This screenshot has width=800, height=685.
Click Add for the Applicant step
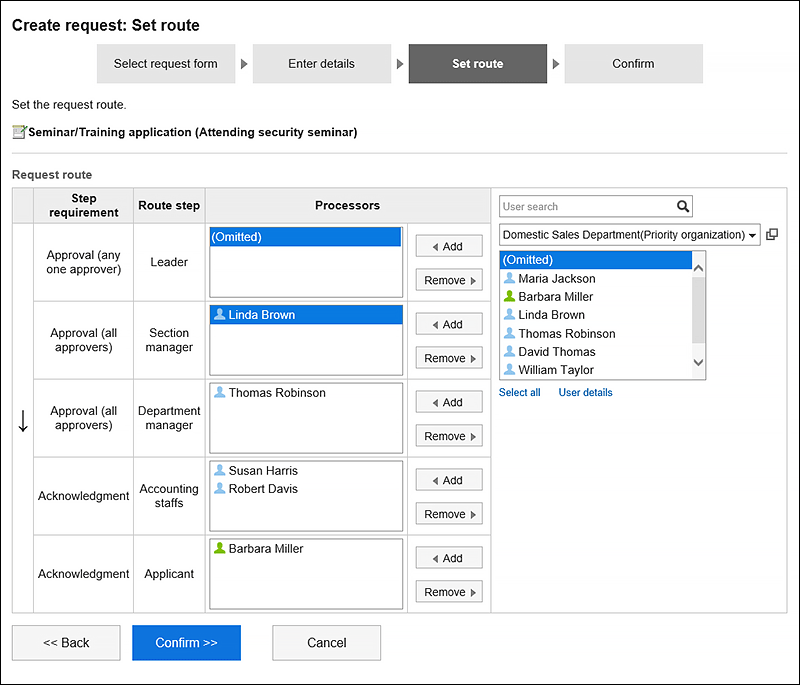[449, 559]
